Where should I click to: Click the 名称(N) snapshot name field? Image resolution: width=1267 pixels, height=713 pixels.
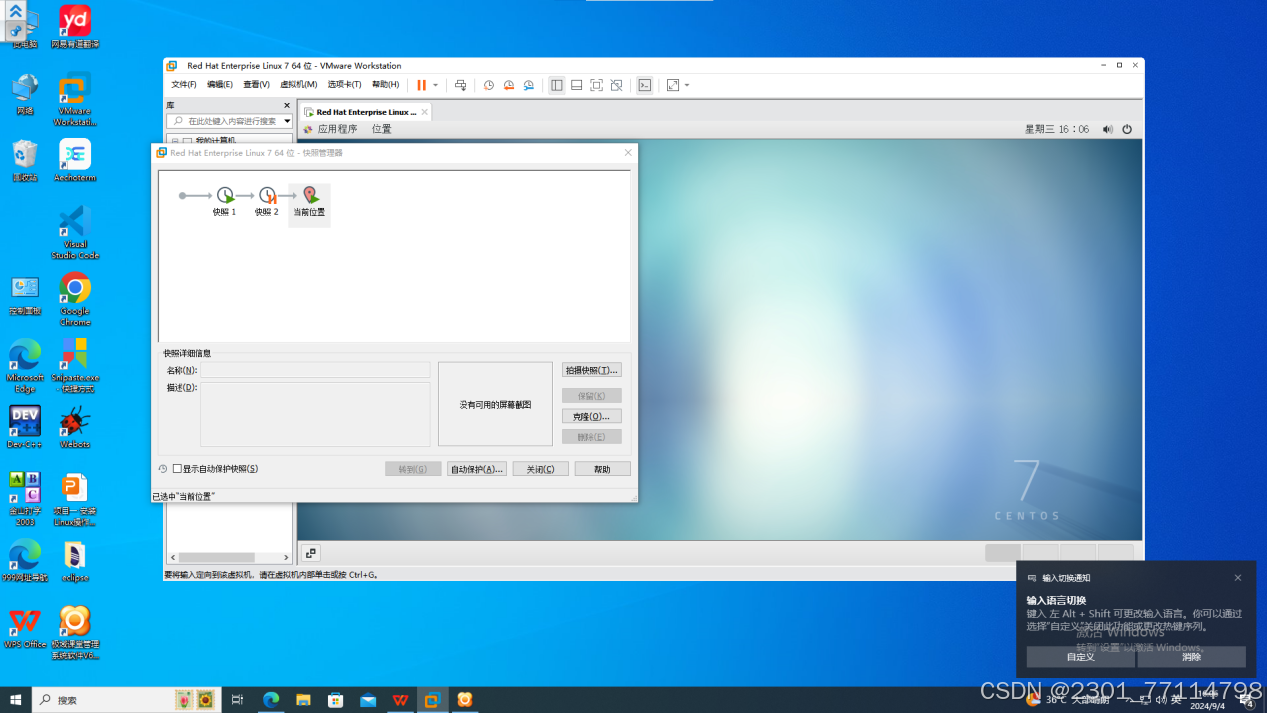pyautogui.click(x=315, y=370)
